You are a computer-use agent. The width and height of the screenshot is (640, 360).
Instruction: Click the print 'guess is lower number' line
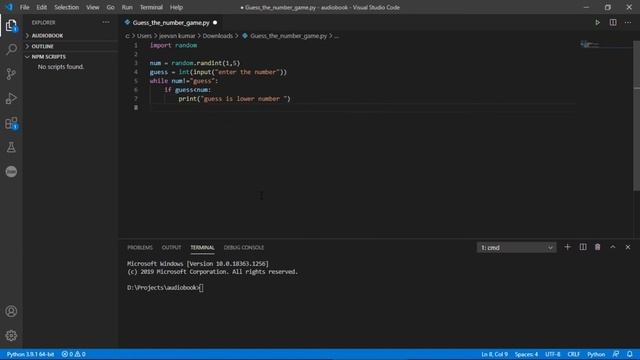click(234, 99)
